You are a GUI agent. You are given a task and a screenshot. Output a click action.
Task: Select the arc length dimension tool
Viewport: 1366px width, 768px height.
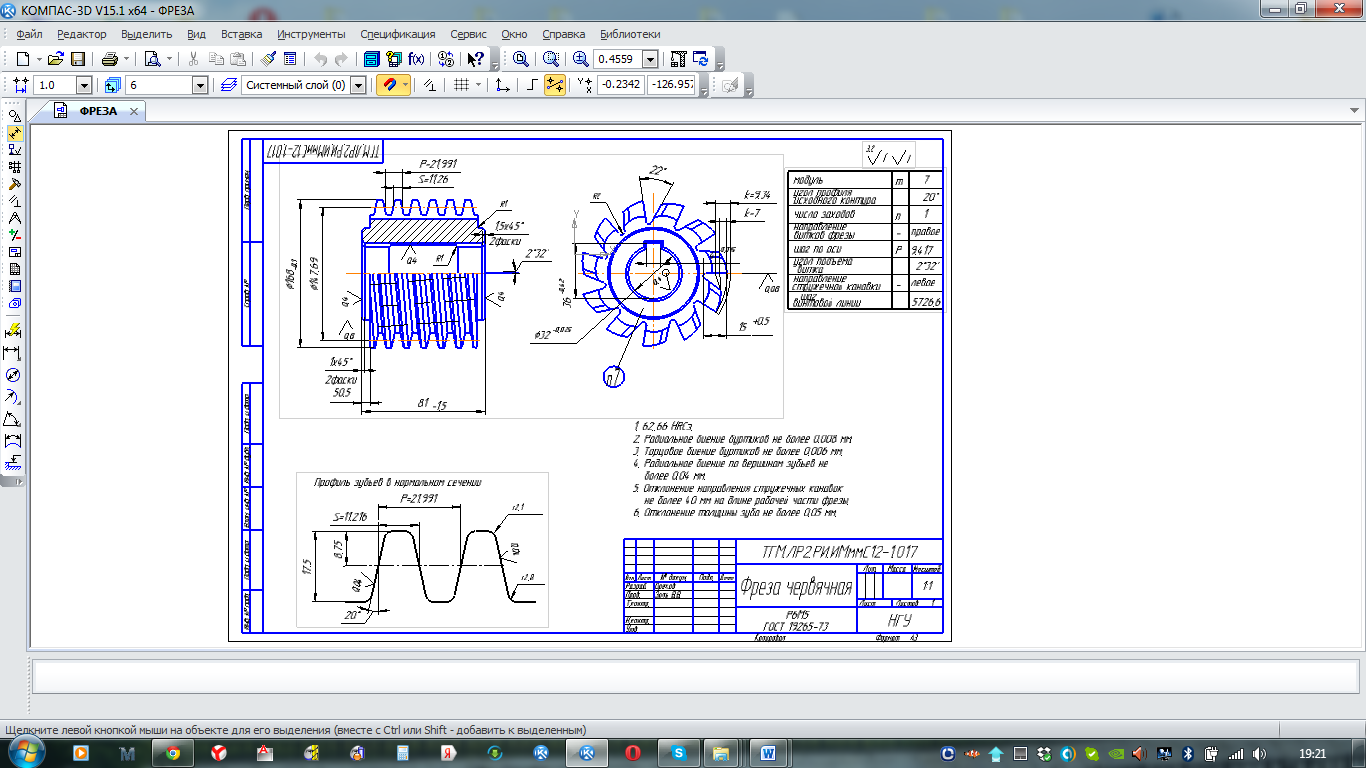coord(13,442)
